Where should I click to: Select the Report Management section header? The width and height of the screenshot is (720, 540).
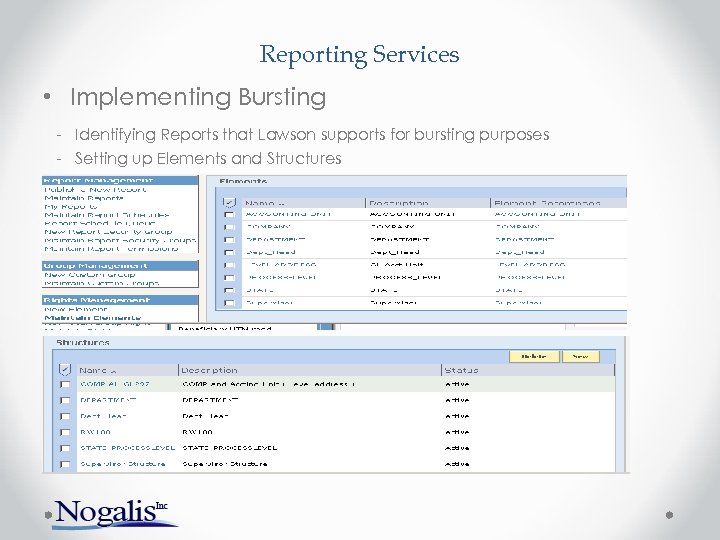click(120, 180)
